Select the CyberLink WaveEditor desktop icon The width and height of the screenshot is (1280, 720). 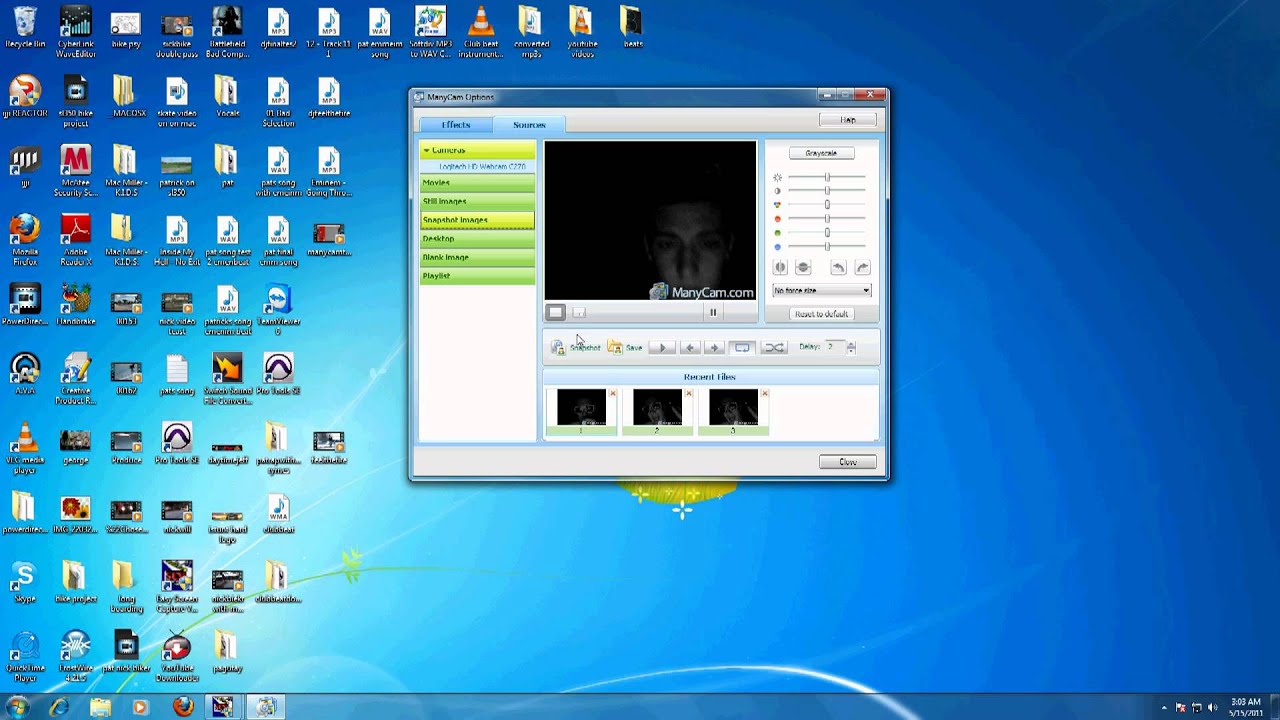76,32
